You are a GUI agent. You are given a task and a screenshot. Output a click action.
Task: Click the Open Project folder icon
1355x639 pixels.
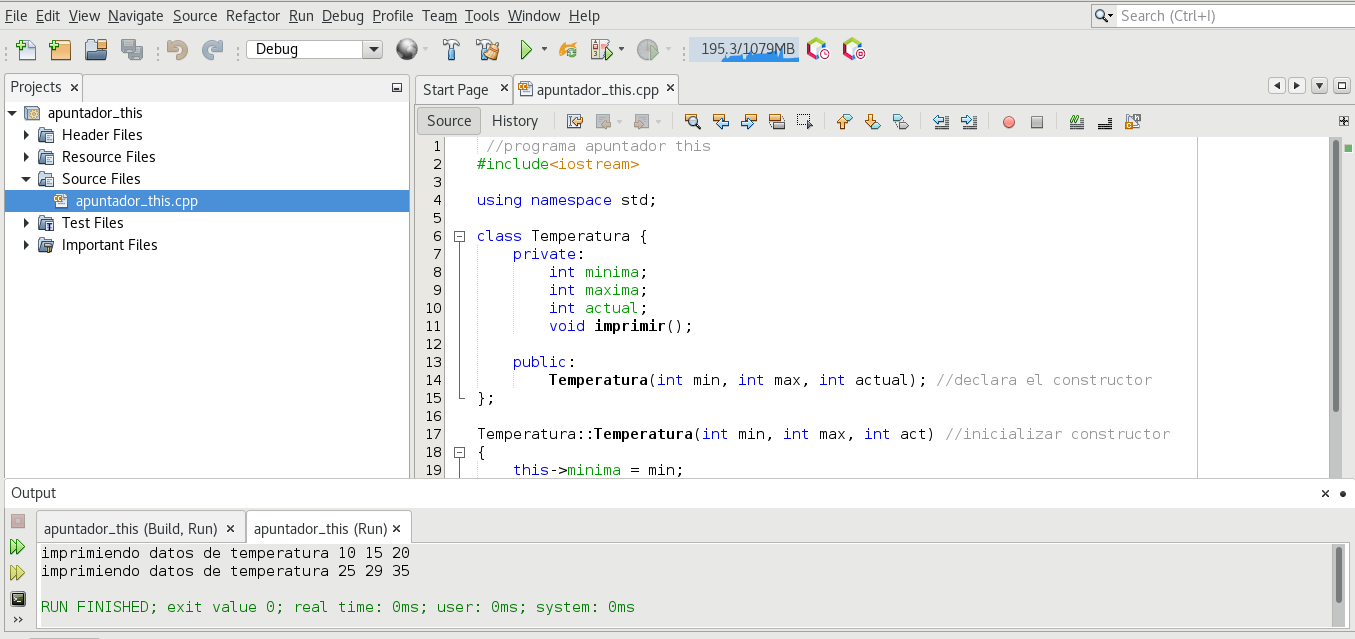[x=96, y=49]
